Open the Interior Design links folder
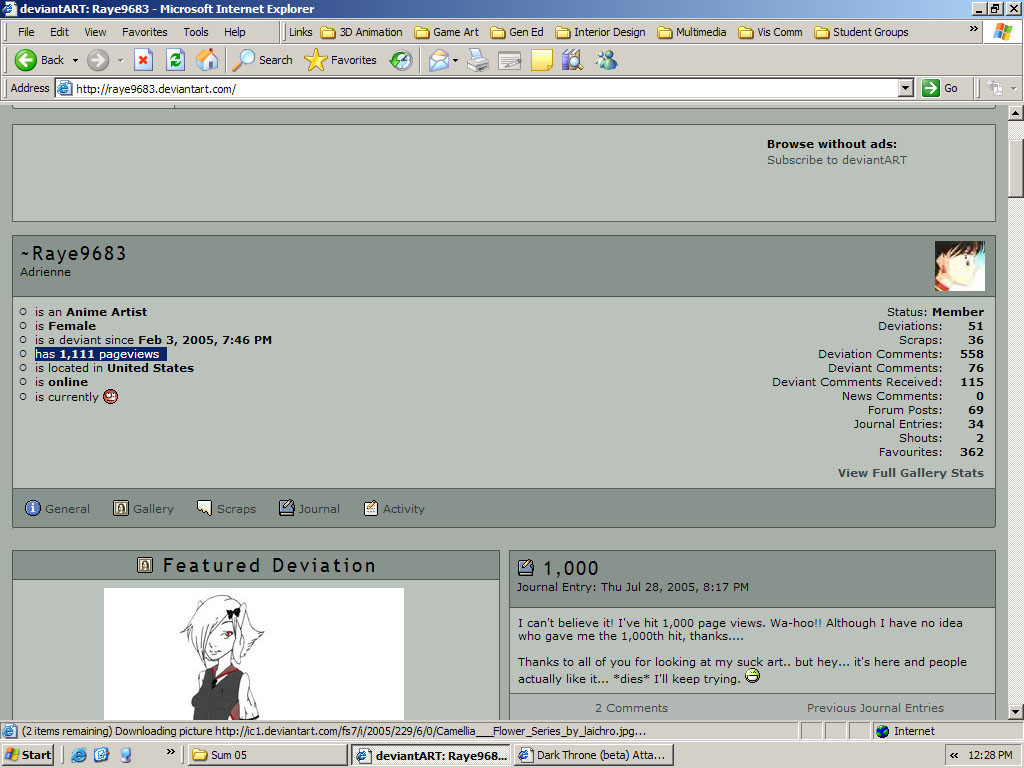 pos(600,32)
